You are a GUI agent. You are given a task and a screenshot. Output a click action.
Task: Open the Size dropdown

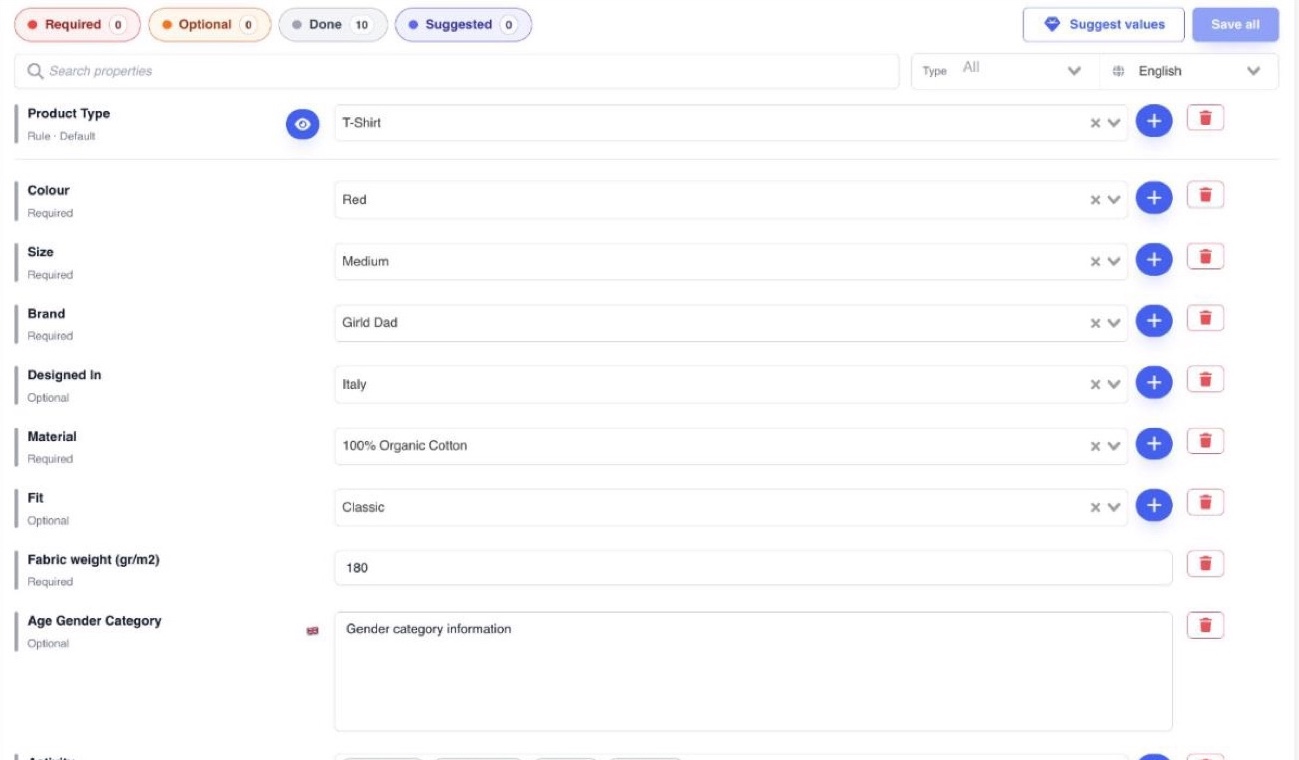click(1114, 262)
